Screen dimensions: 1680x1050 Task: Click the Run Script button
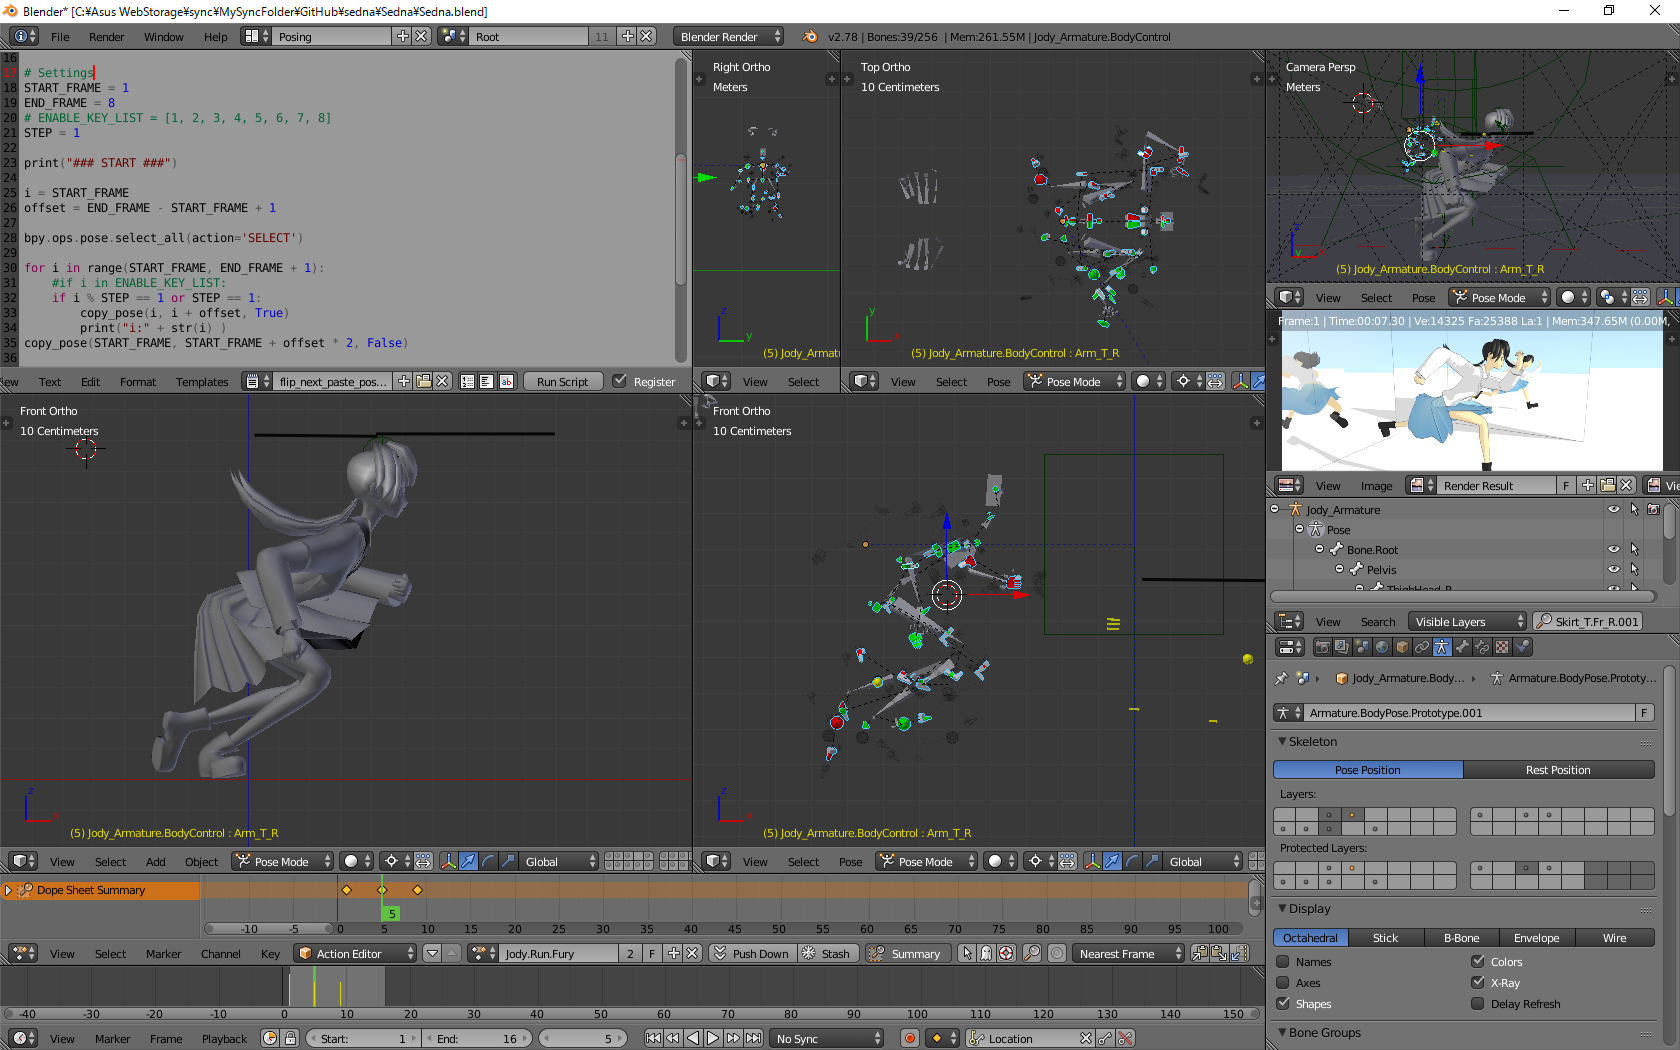point(563,381)
